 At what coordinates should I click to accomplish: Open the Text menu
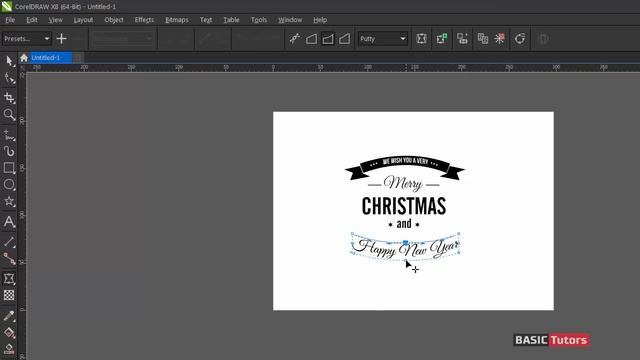[x=206, y=20]
